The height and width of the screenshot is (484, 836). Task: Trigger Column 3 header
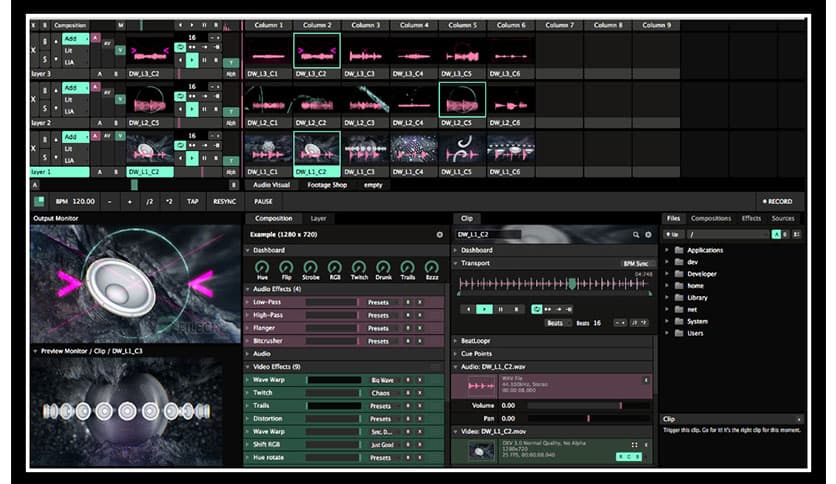(365, 25)
